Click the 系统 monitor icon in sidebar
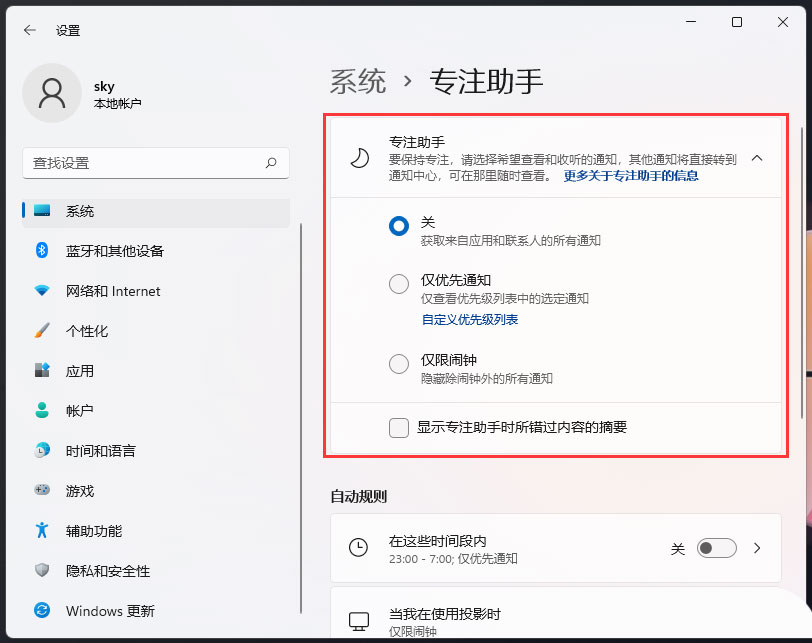 pos(42,210)
